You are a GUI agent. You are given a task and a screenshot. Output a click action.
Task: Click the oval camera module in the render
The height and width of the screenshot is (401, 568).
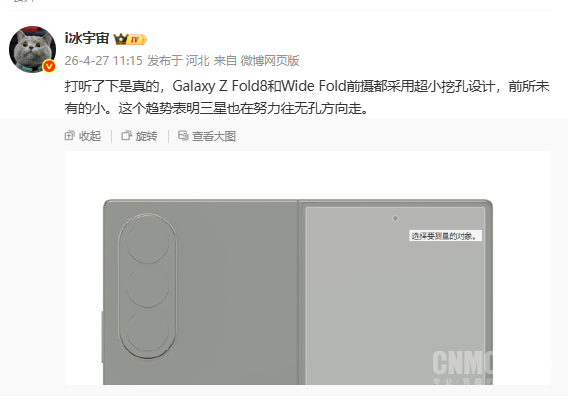coord(147,286)
